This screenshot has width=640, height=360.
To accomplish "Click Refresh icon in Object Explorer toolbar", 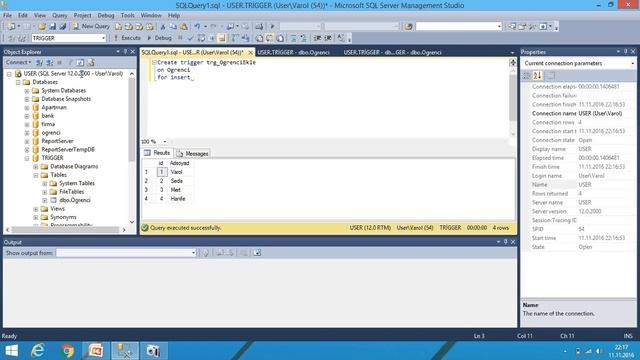I will click(x=80, y=62).
